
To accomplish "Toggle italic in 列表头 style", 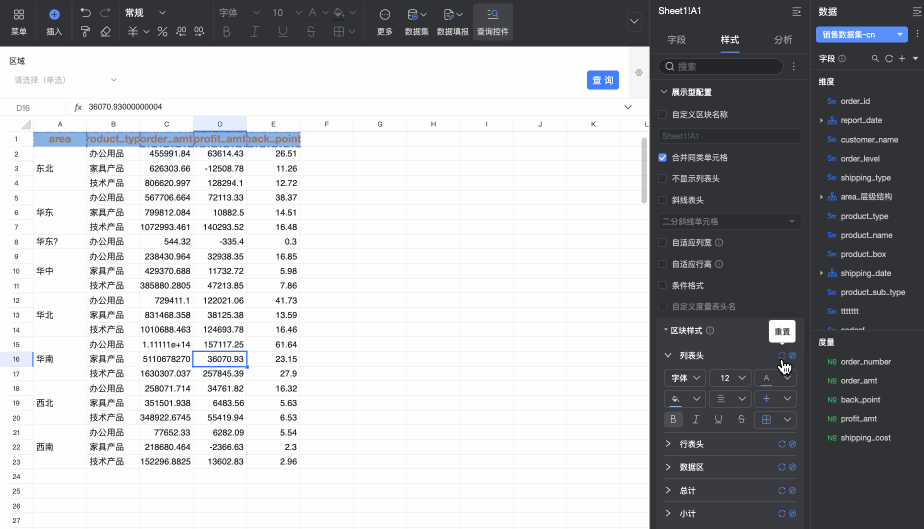I will pos(696,419).
